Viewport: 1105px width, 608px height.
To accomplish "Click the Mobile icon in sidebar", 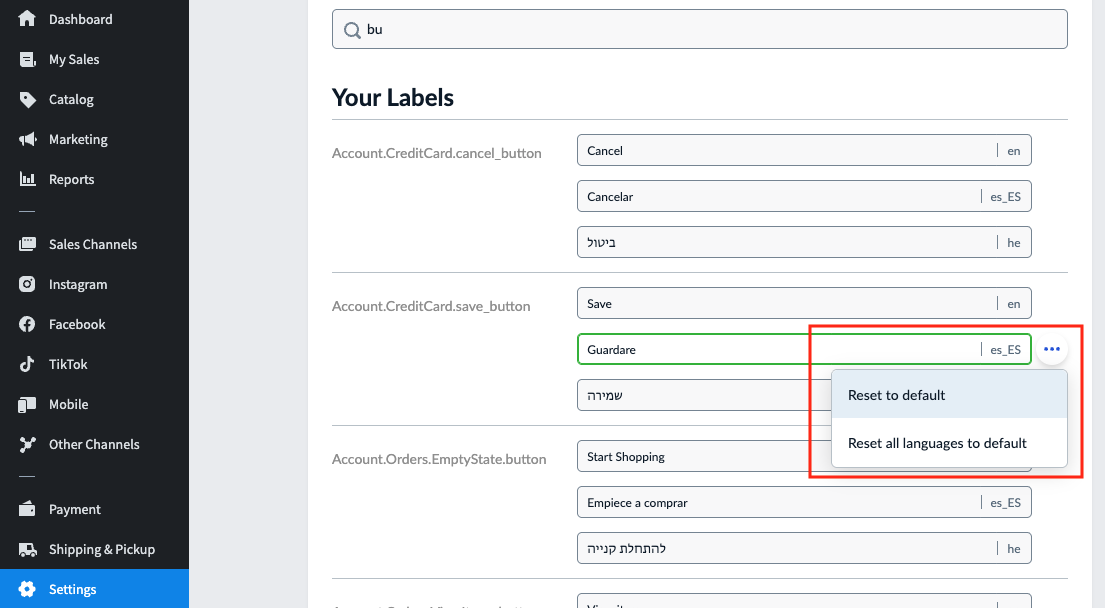I will (28, 404).
